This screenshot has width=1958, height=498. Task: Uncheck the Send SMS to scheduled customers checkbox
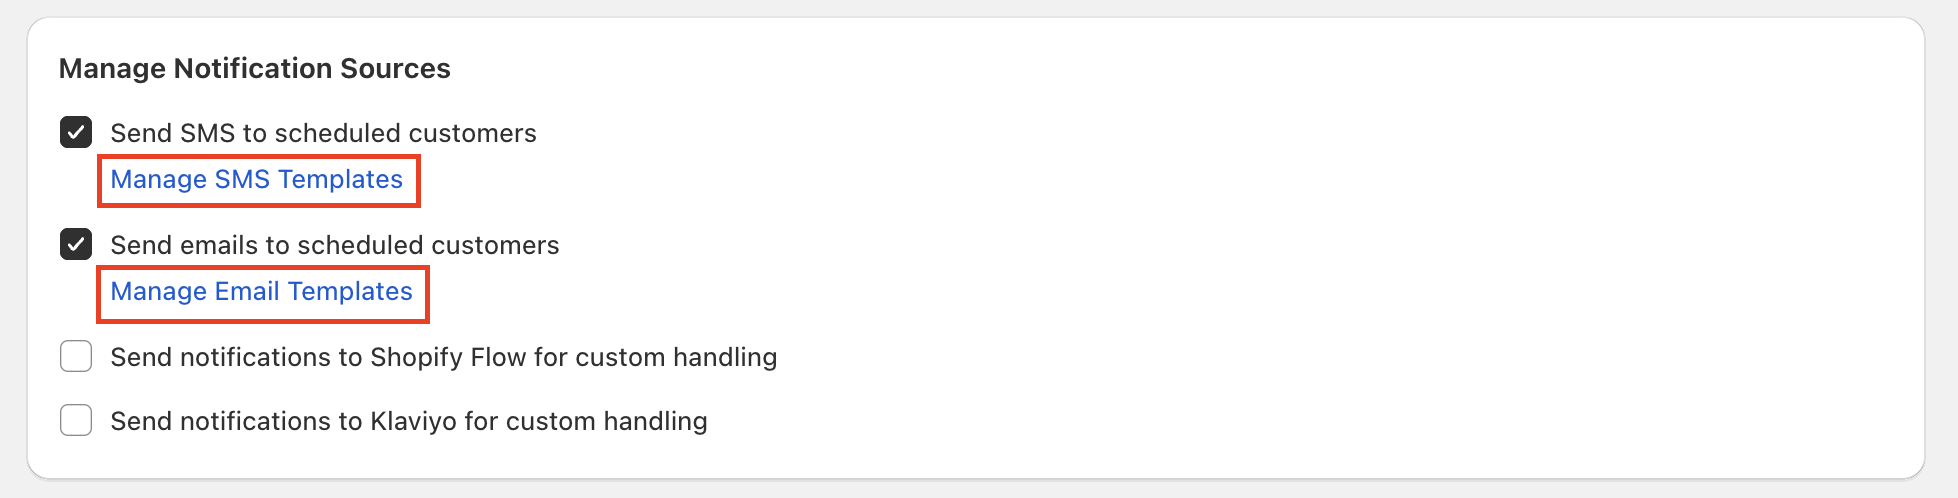pos(76,132)
